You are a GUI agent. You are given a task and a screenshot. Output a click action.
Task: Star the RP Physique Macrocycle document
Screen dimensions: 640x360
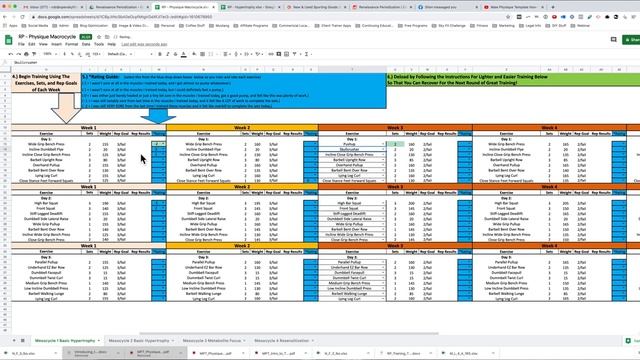click(99, 37)
